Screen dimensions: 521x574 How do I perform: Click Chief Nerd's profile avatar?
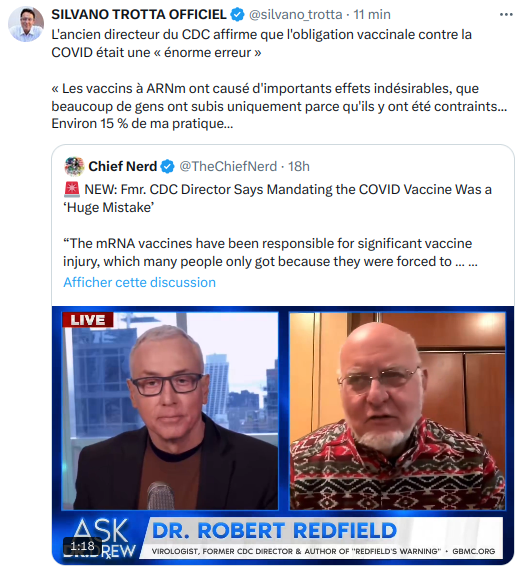(x=74, y=166)
